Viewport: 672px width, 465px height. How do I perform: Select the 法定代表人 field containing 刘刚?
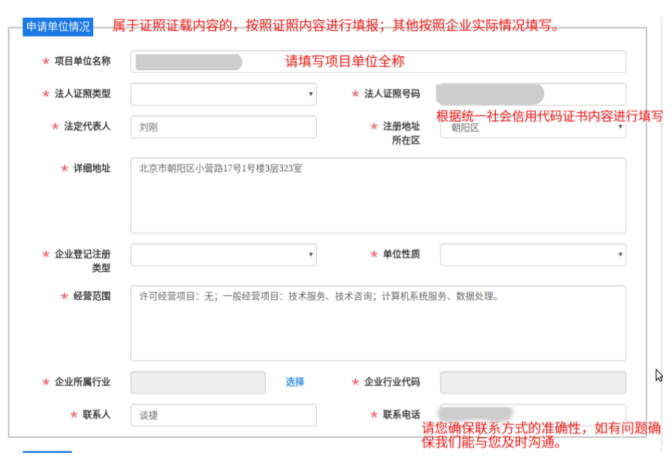point(223,127)
